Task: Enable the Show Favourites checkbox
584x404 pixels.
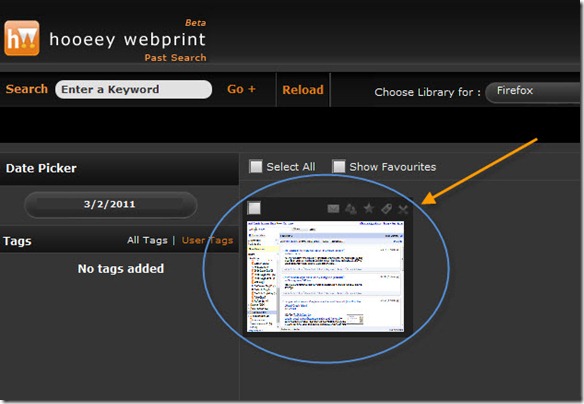Action: (x=339, y=166)
